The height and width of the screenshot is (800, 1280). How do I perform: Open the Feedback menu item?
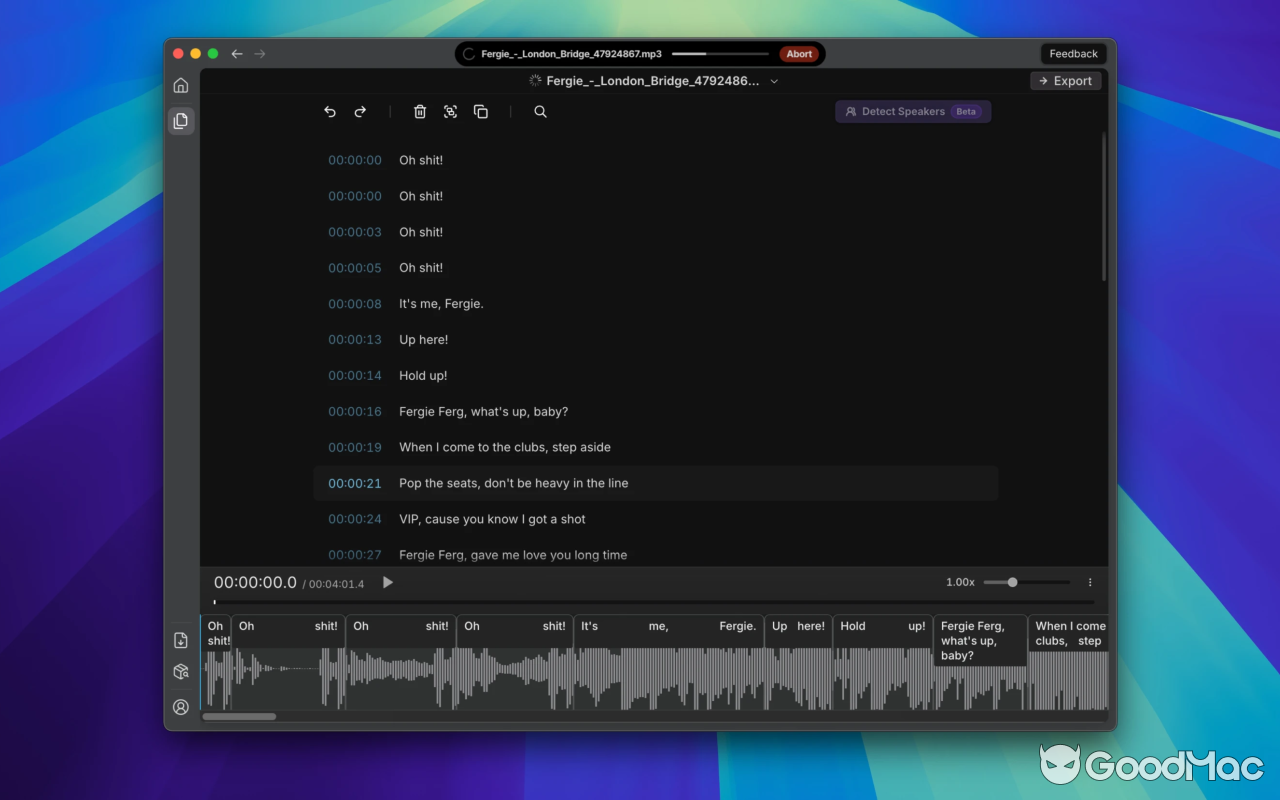(1073, 53)
